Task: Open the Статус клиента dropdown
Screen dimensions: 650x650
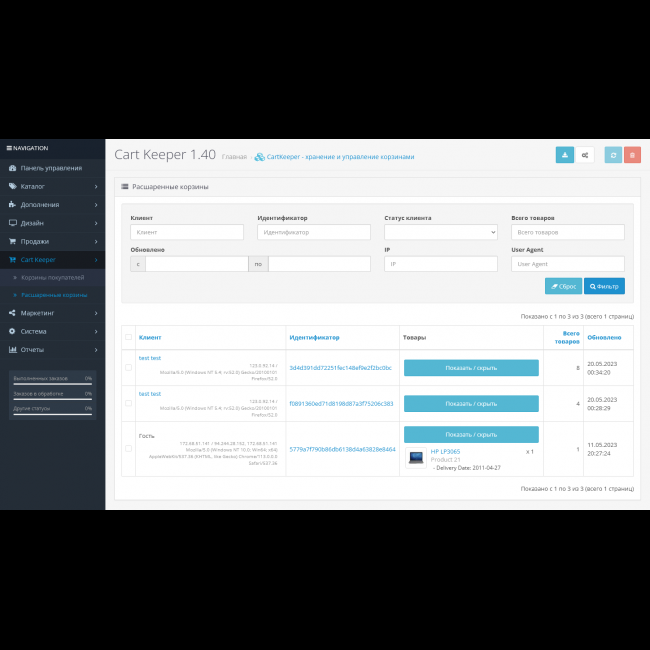Action: (x=440, y=232)
